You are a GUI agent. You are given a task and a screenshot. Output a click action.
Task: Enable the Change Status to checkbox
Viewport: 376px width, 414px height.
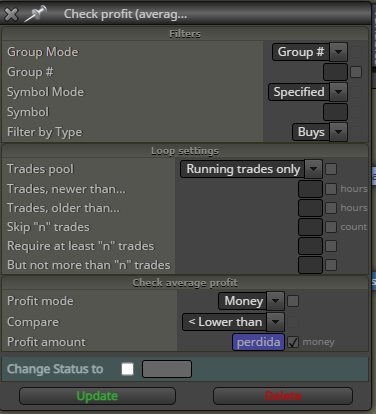[x=128, y=369]
